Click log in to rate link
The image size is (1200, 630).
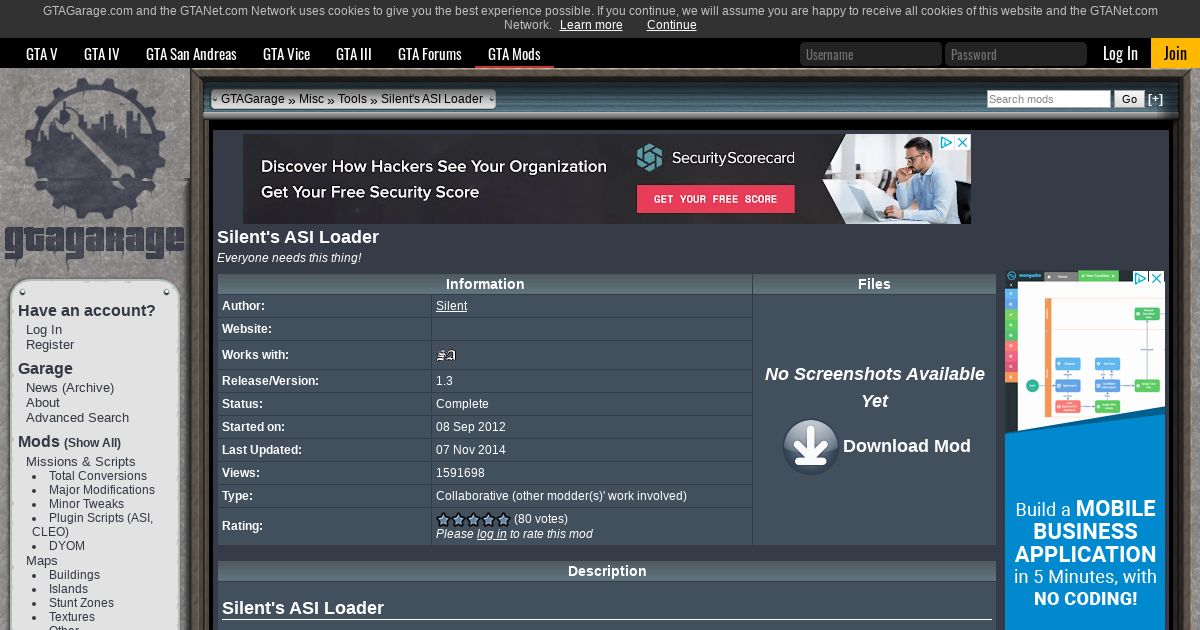pyautogui.click(x=492, y=534)
